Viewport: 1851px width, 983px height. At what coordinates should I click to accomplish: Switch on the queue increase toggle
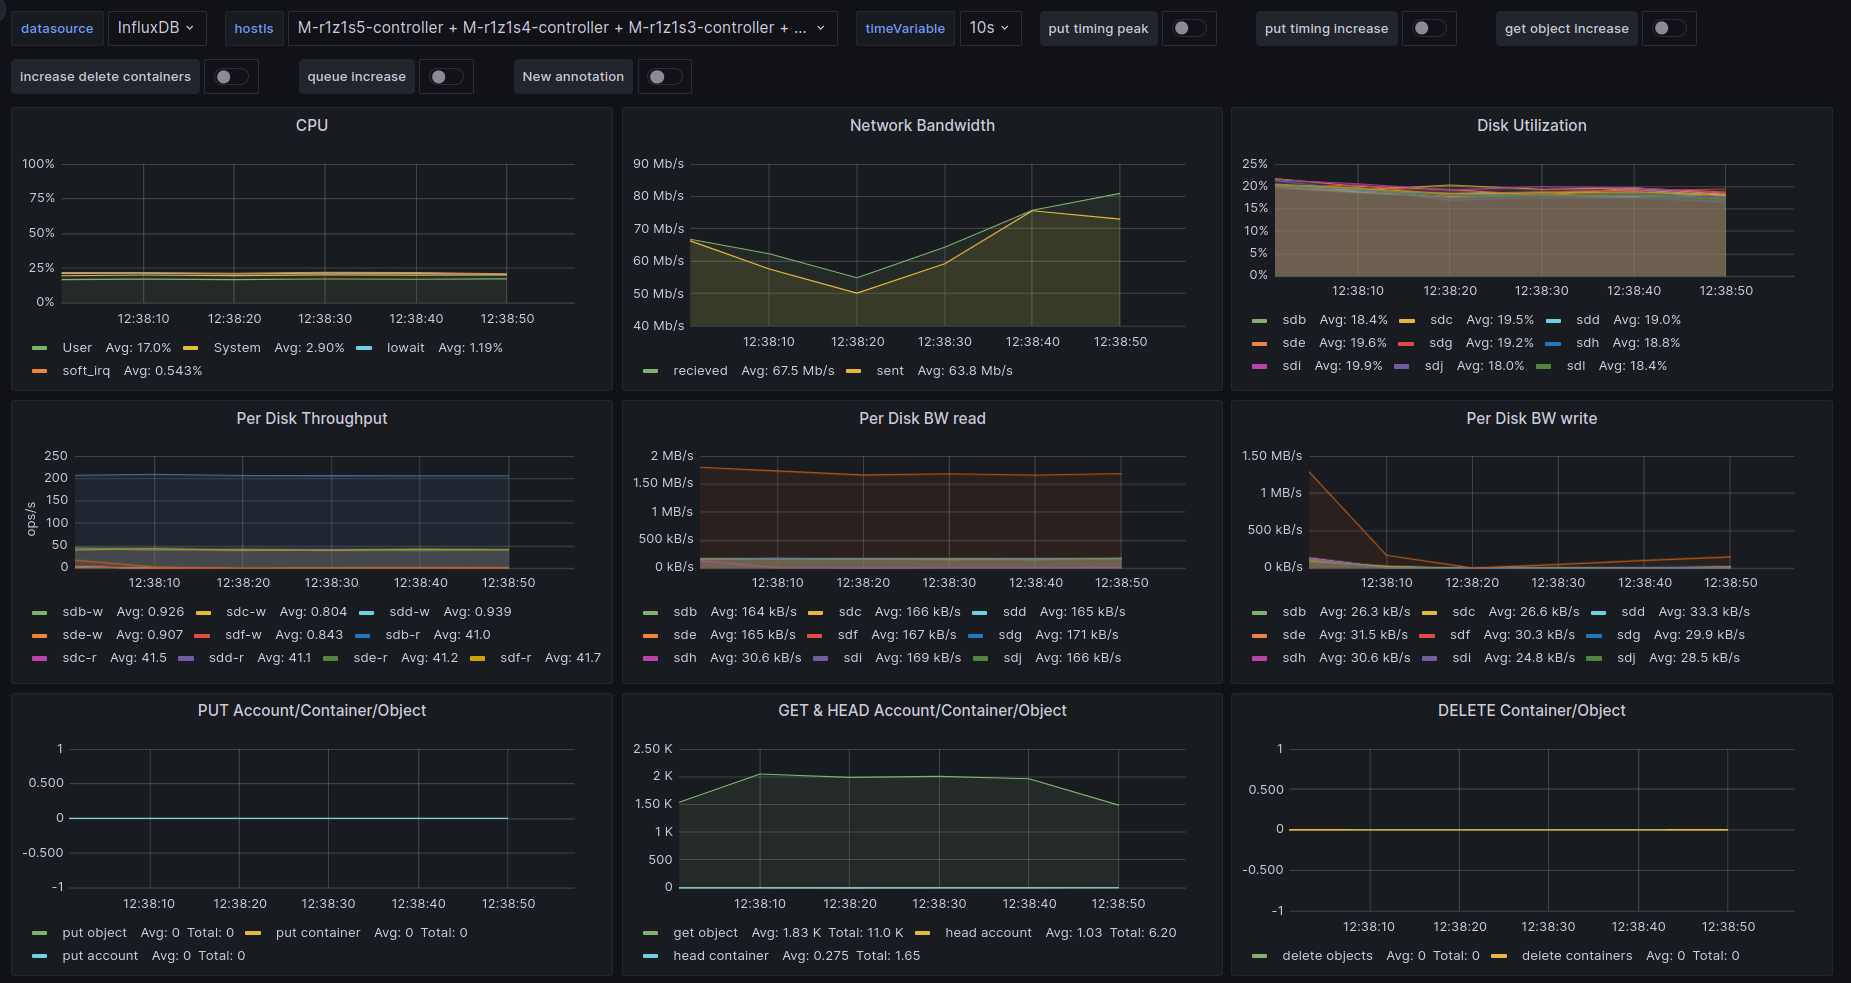[x=445, y=77]
